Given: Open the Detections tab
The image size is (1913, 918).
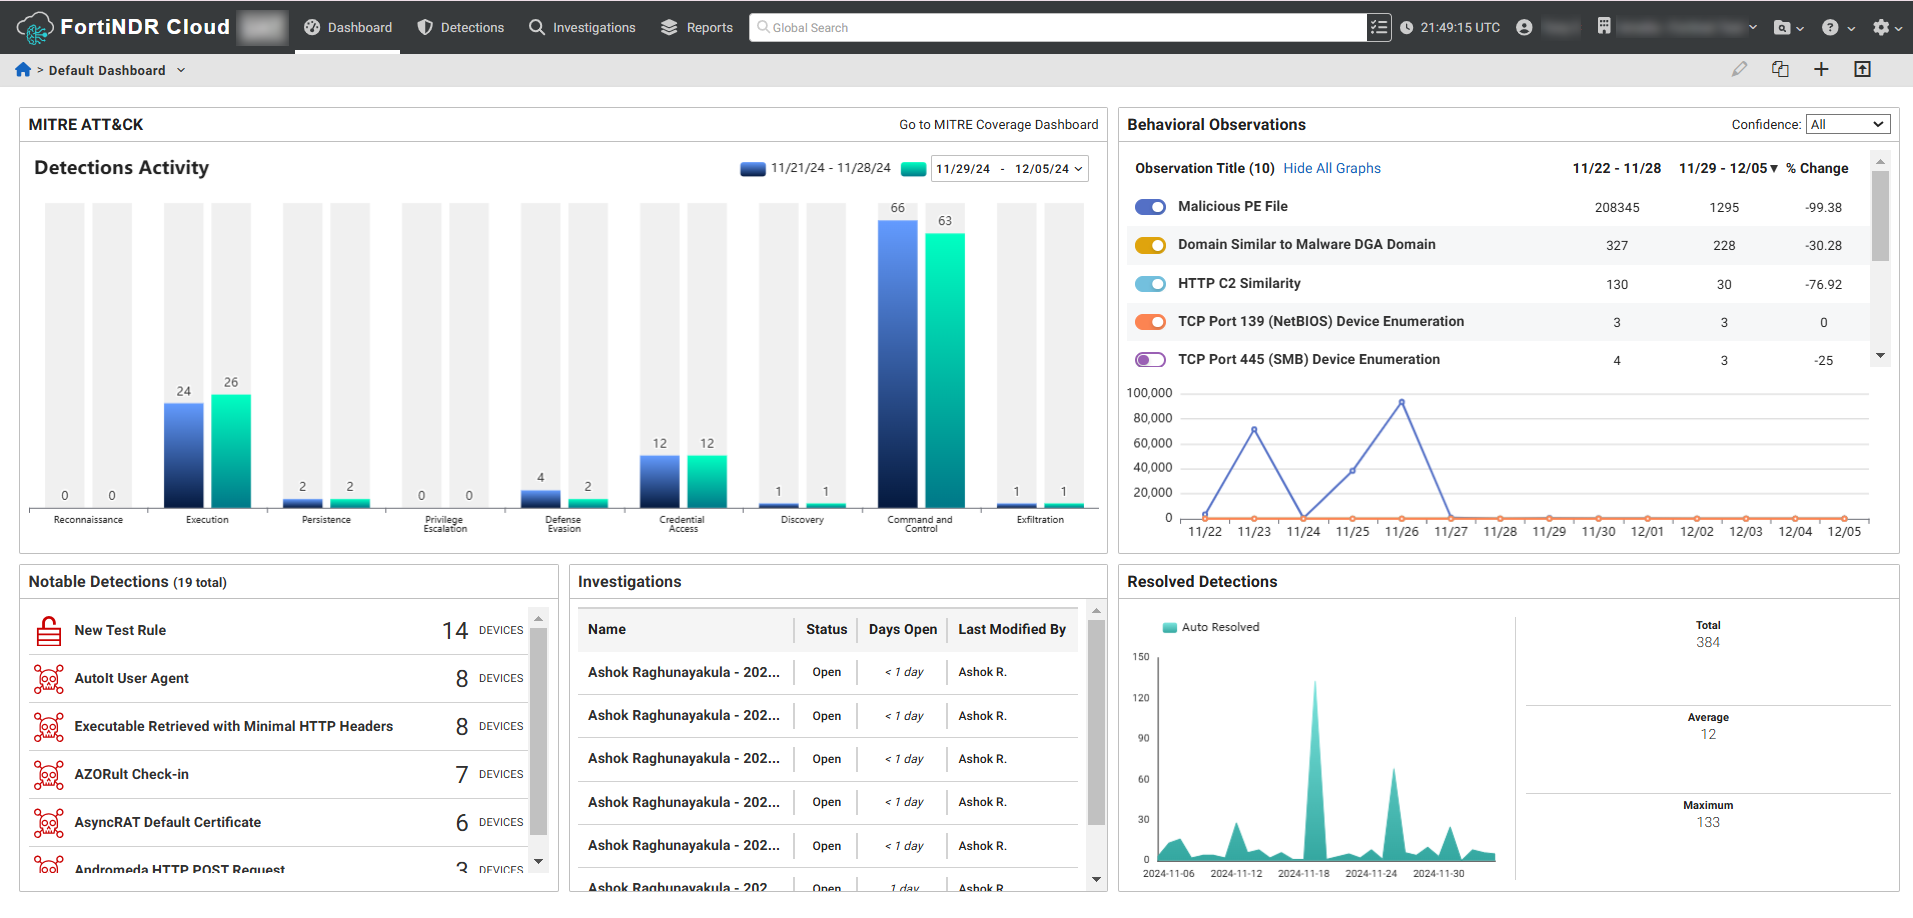Looking at the screenshot, I should click(460, 28).
